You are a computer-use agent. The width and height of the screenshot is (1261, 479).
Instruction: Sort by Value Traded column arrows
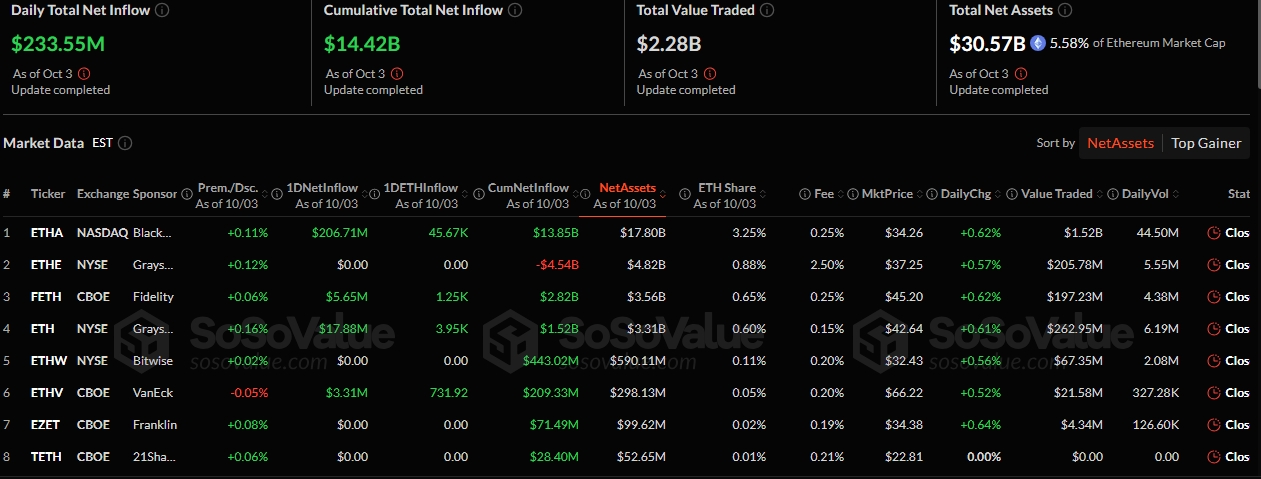tap(1100, 194)
